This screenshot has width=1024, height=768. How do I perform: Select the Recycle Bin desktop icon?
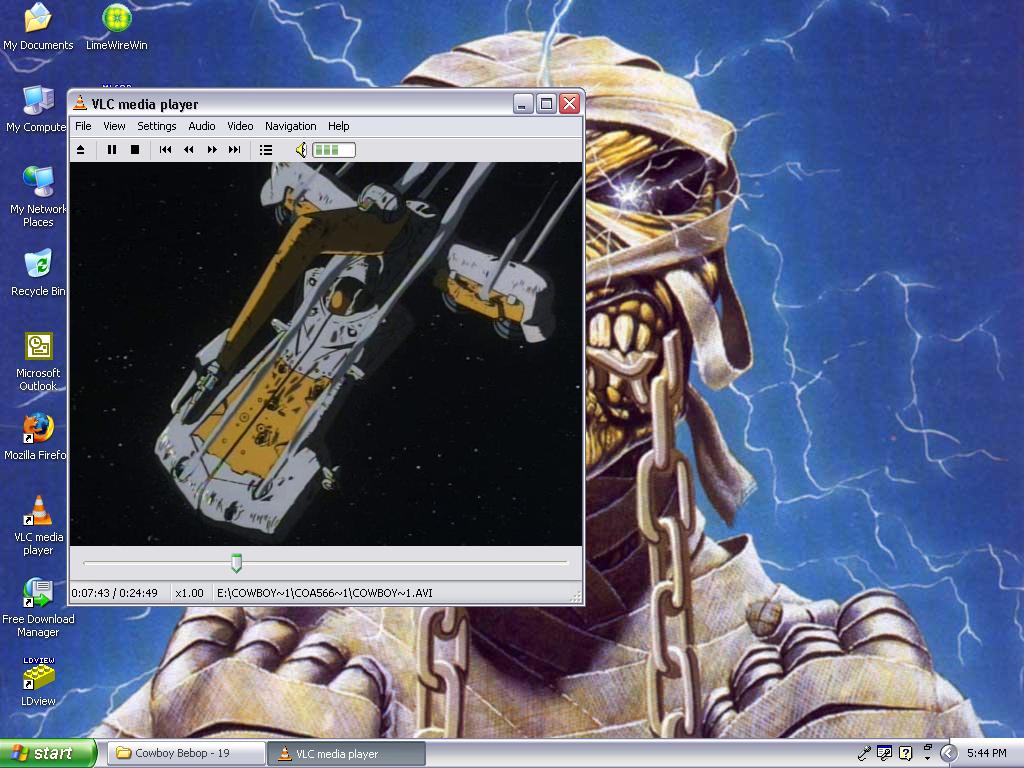tap(38, 273)
